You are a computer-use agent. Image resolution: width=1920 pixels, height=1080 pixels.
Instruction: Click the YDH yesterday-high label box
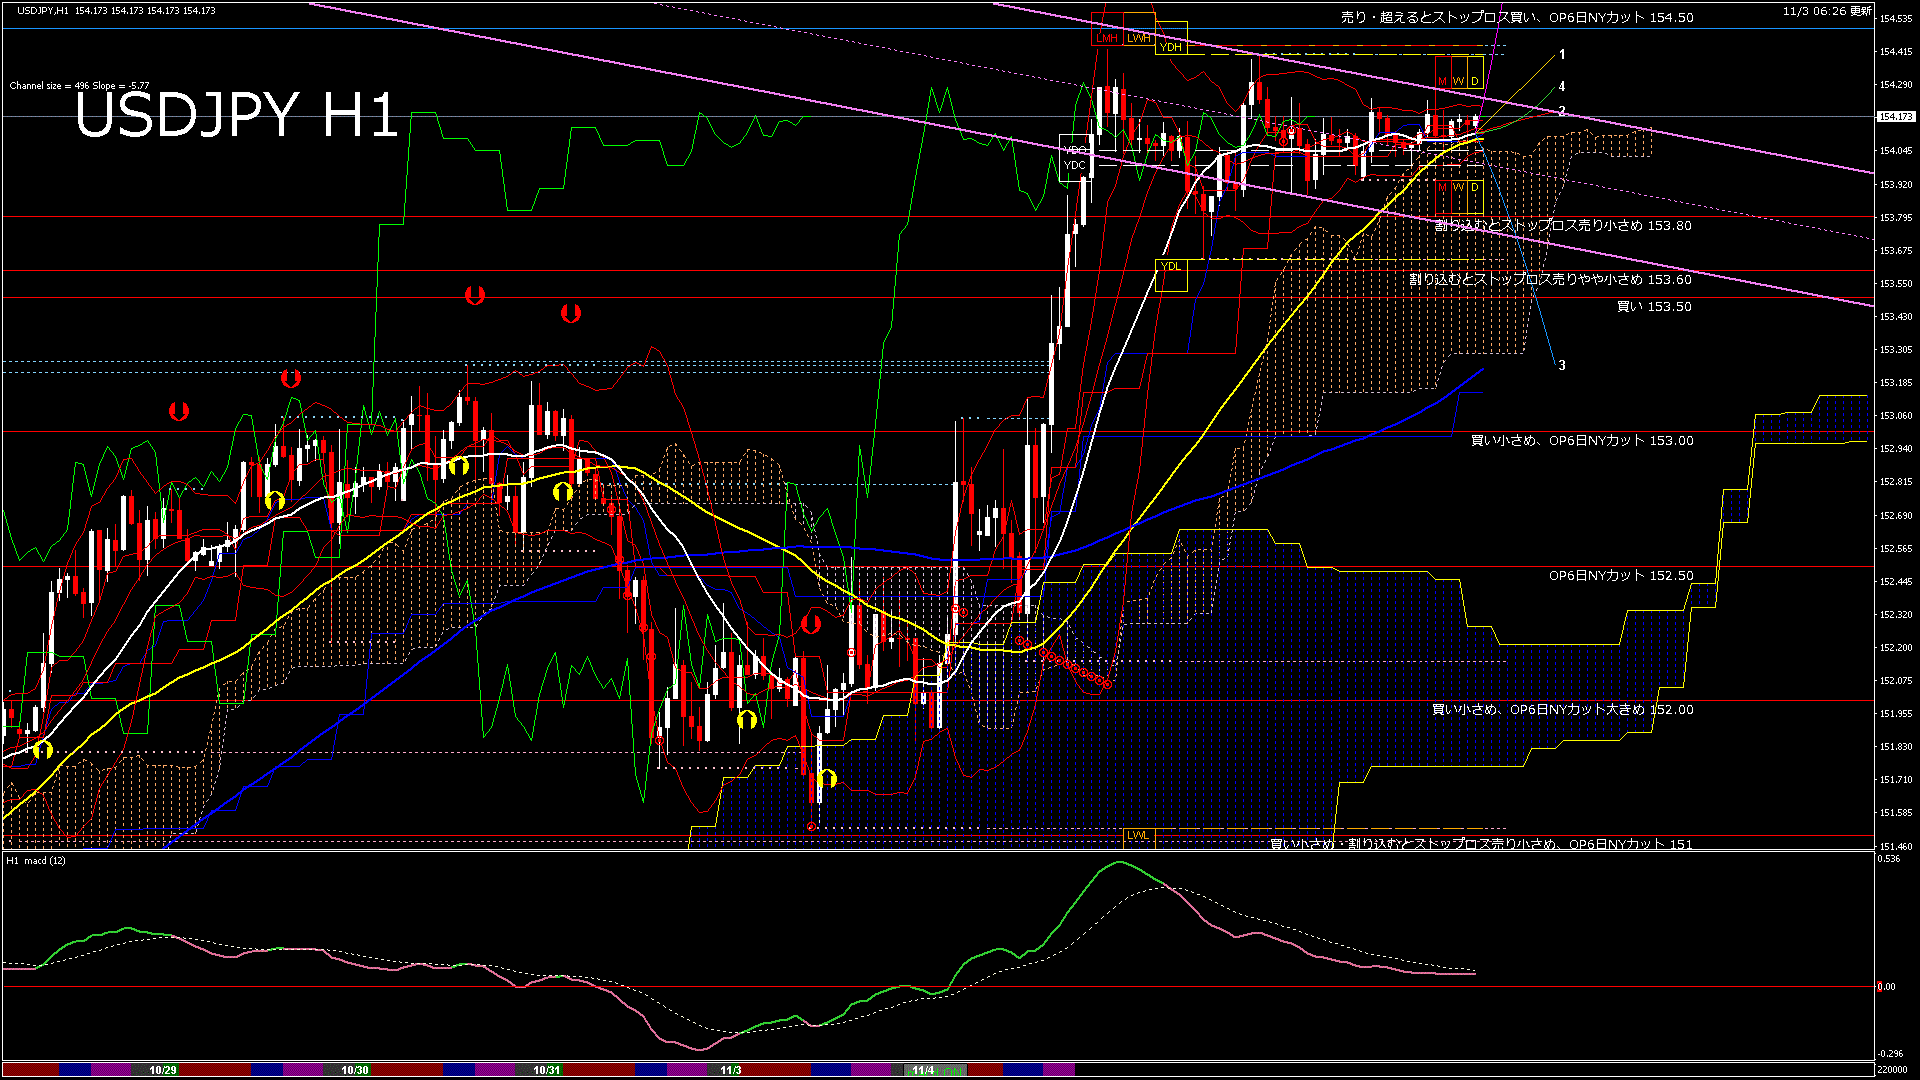(x=1171, y=46)
